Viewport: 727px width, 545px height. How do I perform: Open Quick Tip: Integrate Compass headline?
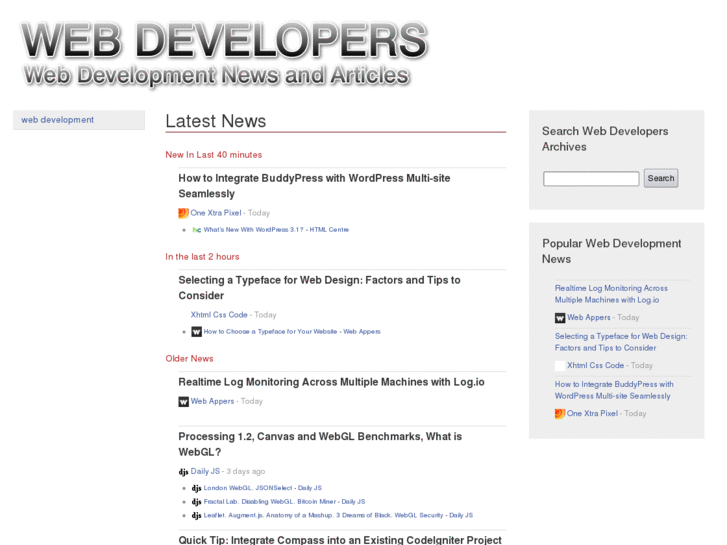[340, 540]
